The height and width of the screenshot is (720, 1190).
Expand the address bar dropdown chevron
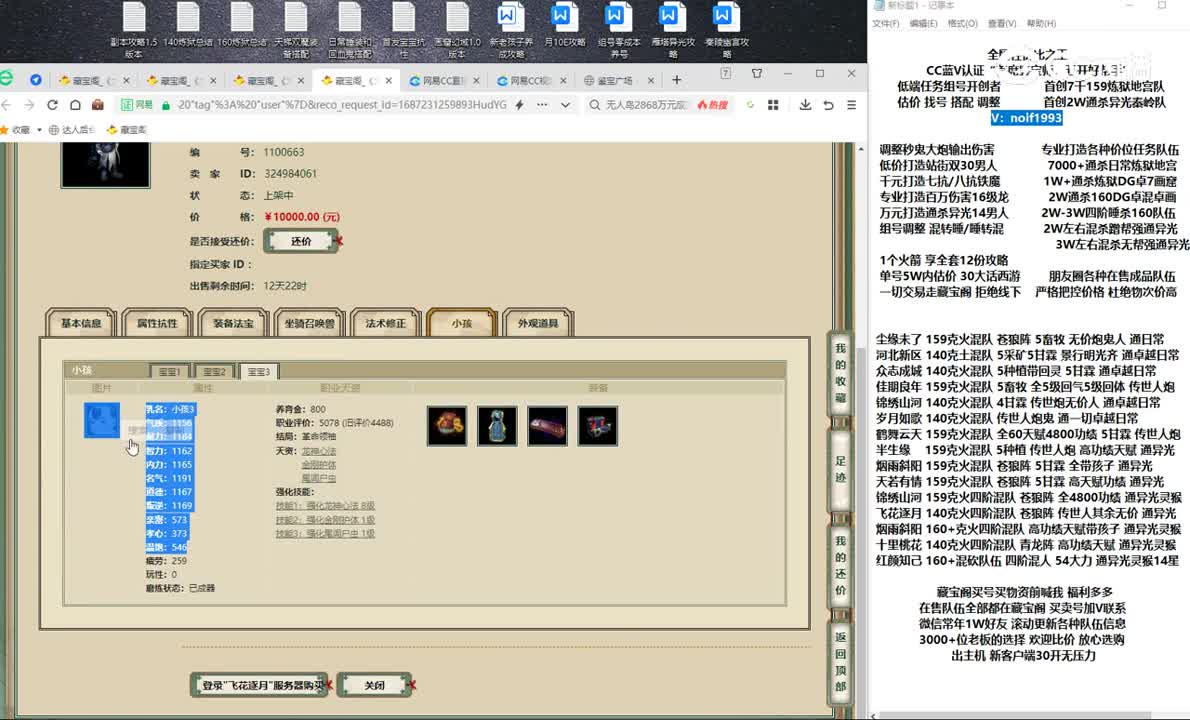pos(566,105)
